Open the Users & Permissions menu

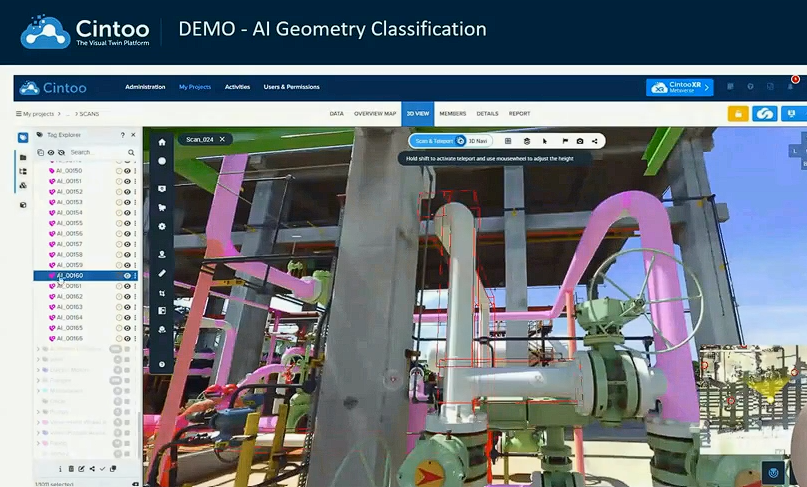(291, 87)
